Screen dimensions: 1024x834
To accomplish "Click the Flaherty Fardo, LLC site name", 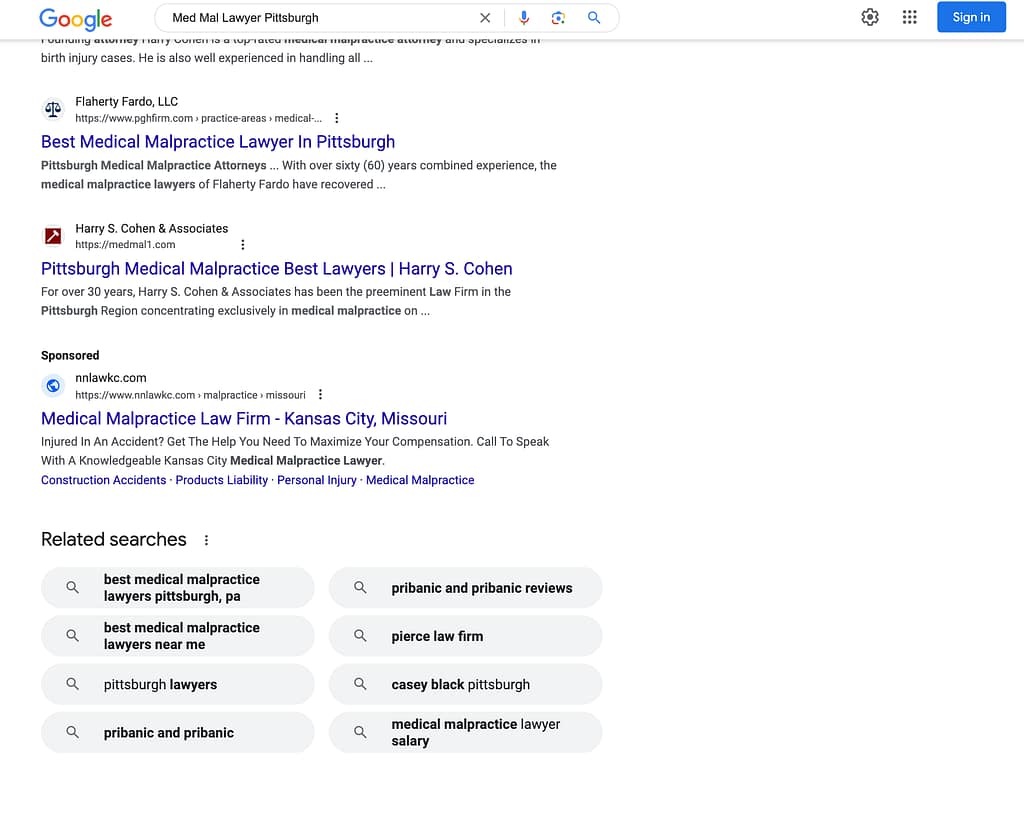I will coord(127,101).
